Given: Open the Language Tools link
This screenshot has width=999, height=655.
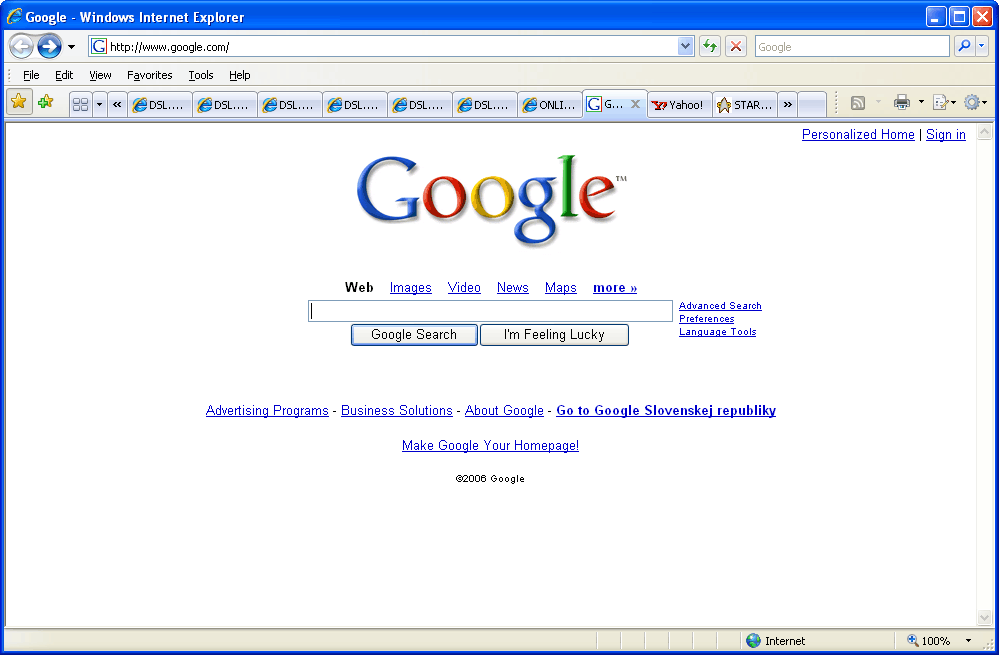Looking at the screenshot, I should (717, 331).
